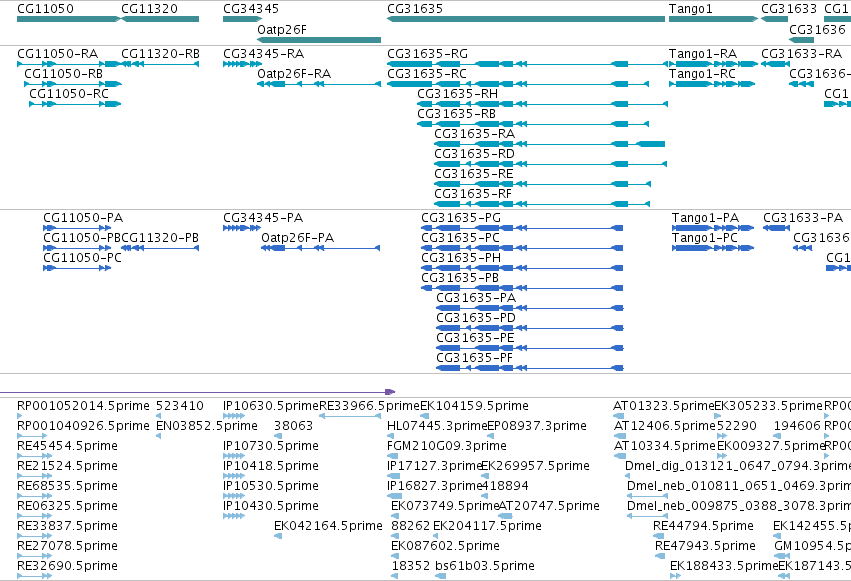Select protein CG11320-PB
This screenshot has width=851, height=581.
tap(160, 248)
